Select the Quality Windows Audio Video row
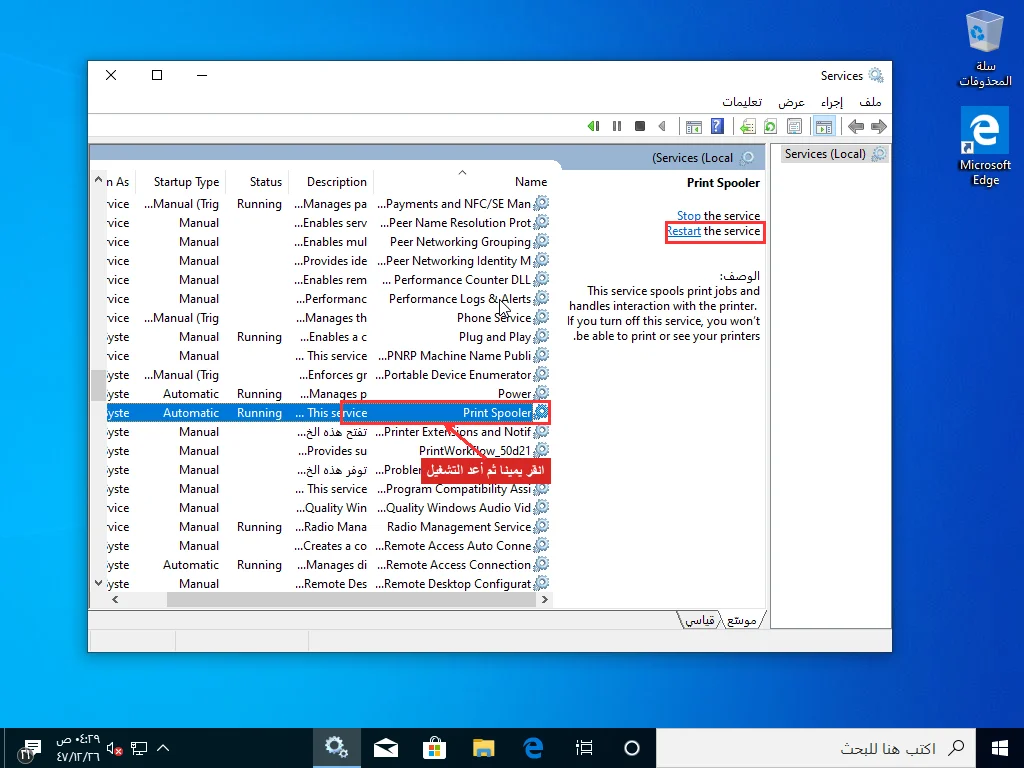1024x768 pixels. coord(328,507)
